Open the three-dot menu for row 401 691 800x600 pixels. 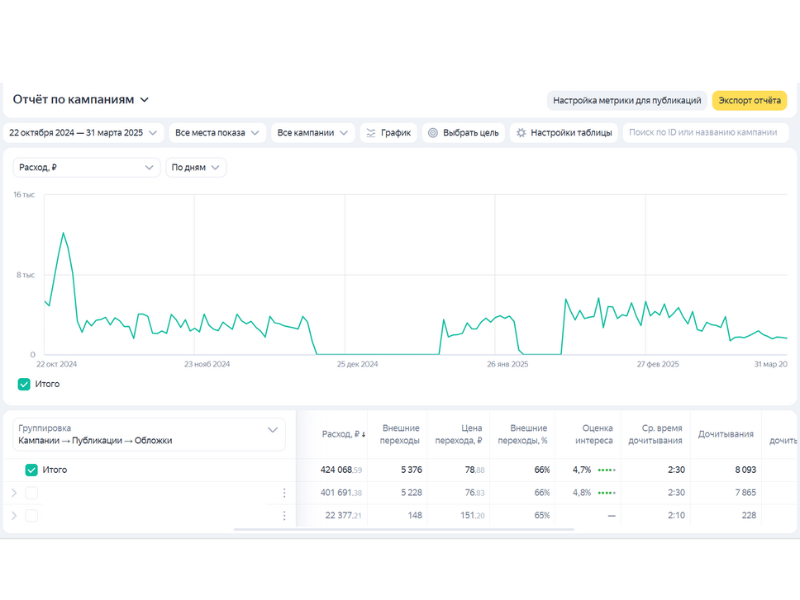(284, 493)
